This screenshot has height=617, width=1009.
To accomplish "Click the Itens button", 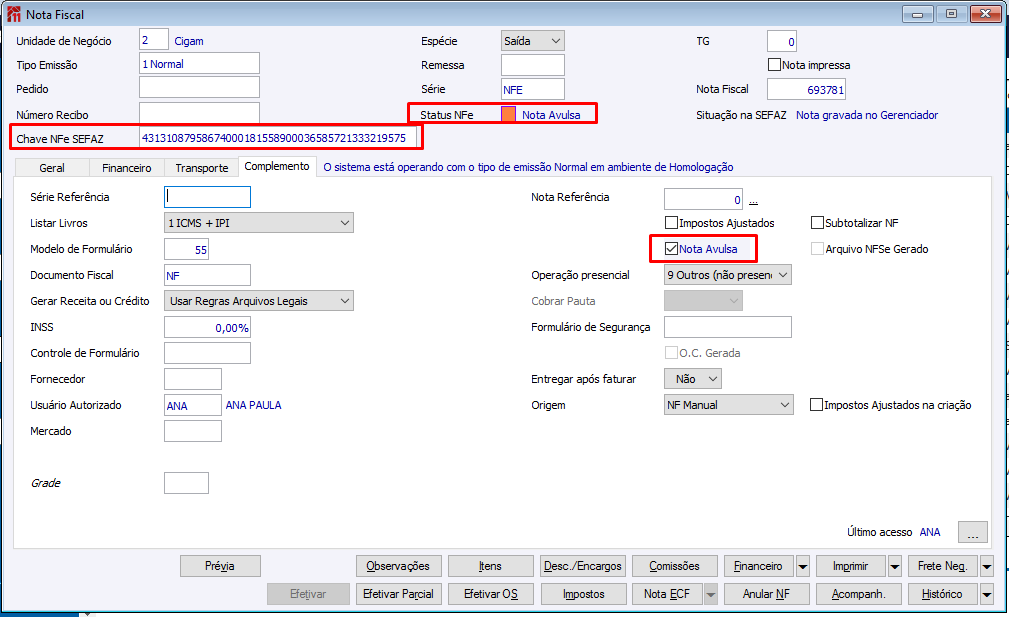I will tap(490, 566).
